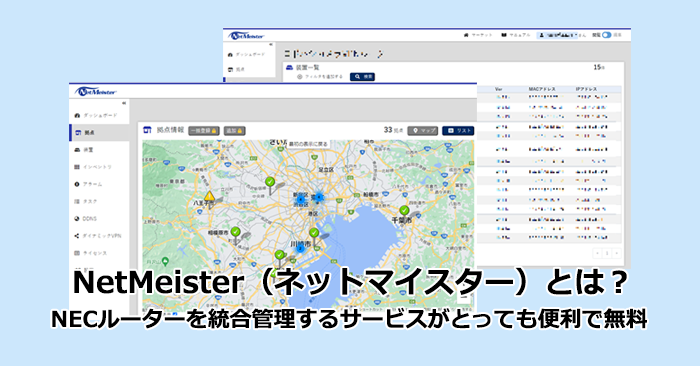Click the green check marker northwest of 新宿区

tap(270, 183)
